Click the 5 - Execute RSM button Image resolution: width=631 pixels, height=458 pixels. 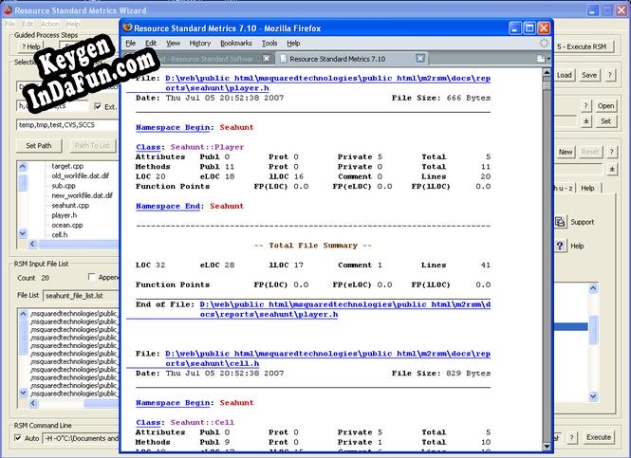point(584,47)
